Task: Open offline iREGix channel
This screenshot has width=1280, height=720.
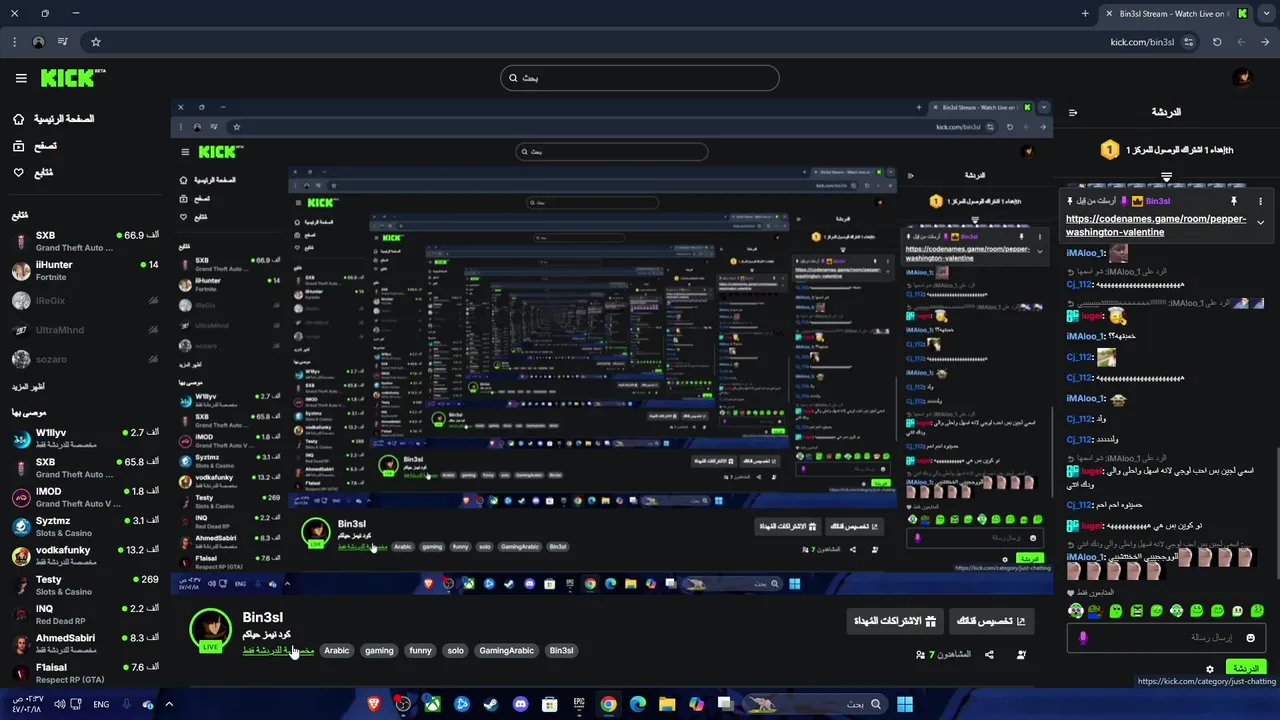Action: click(85, 300)
